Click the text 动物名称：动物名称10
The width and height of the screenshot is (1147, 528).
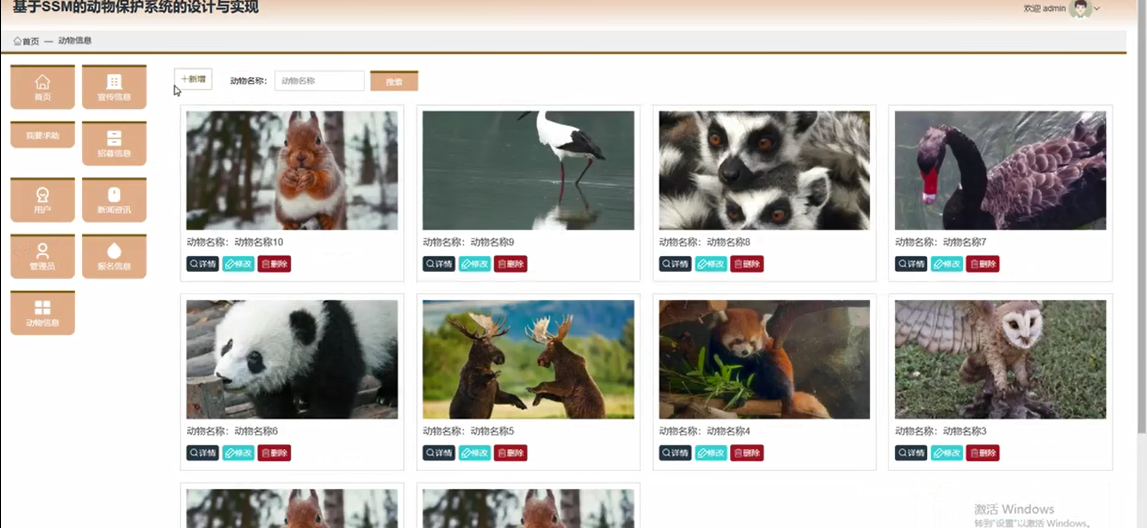[235, 242]
